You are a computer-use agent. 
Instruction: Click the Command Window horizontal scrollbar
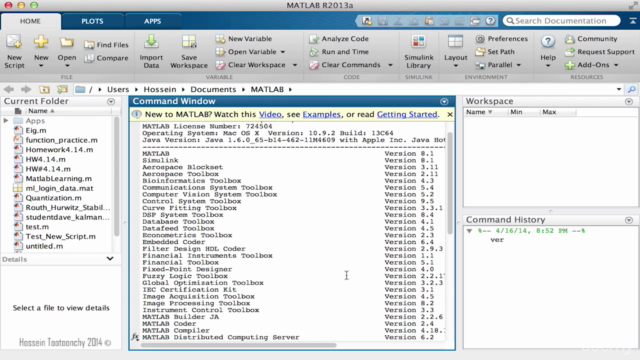click(x=238, y=345)
